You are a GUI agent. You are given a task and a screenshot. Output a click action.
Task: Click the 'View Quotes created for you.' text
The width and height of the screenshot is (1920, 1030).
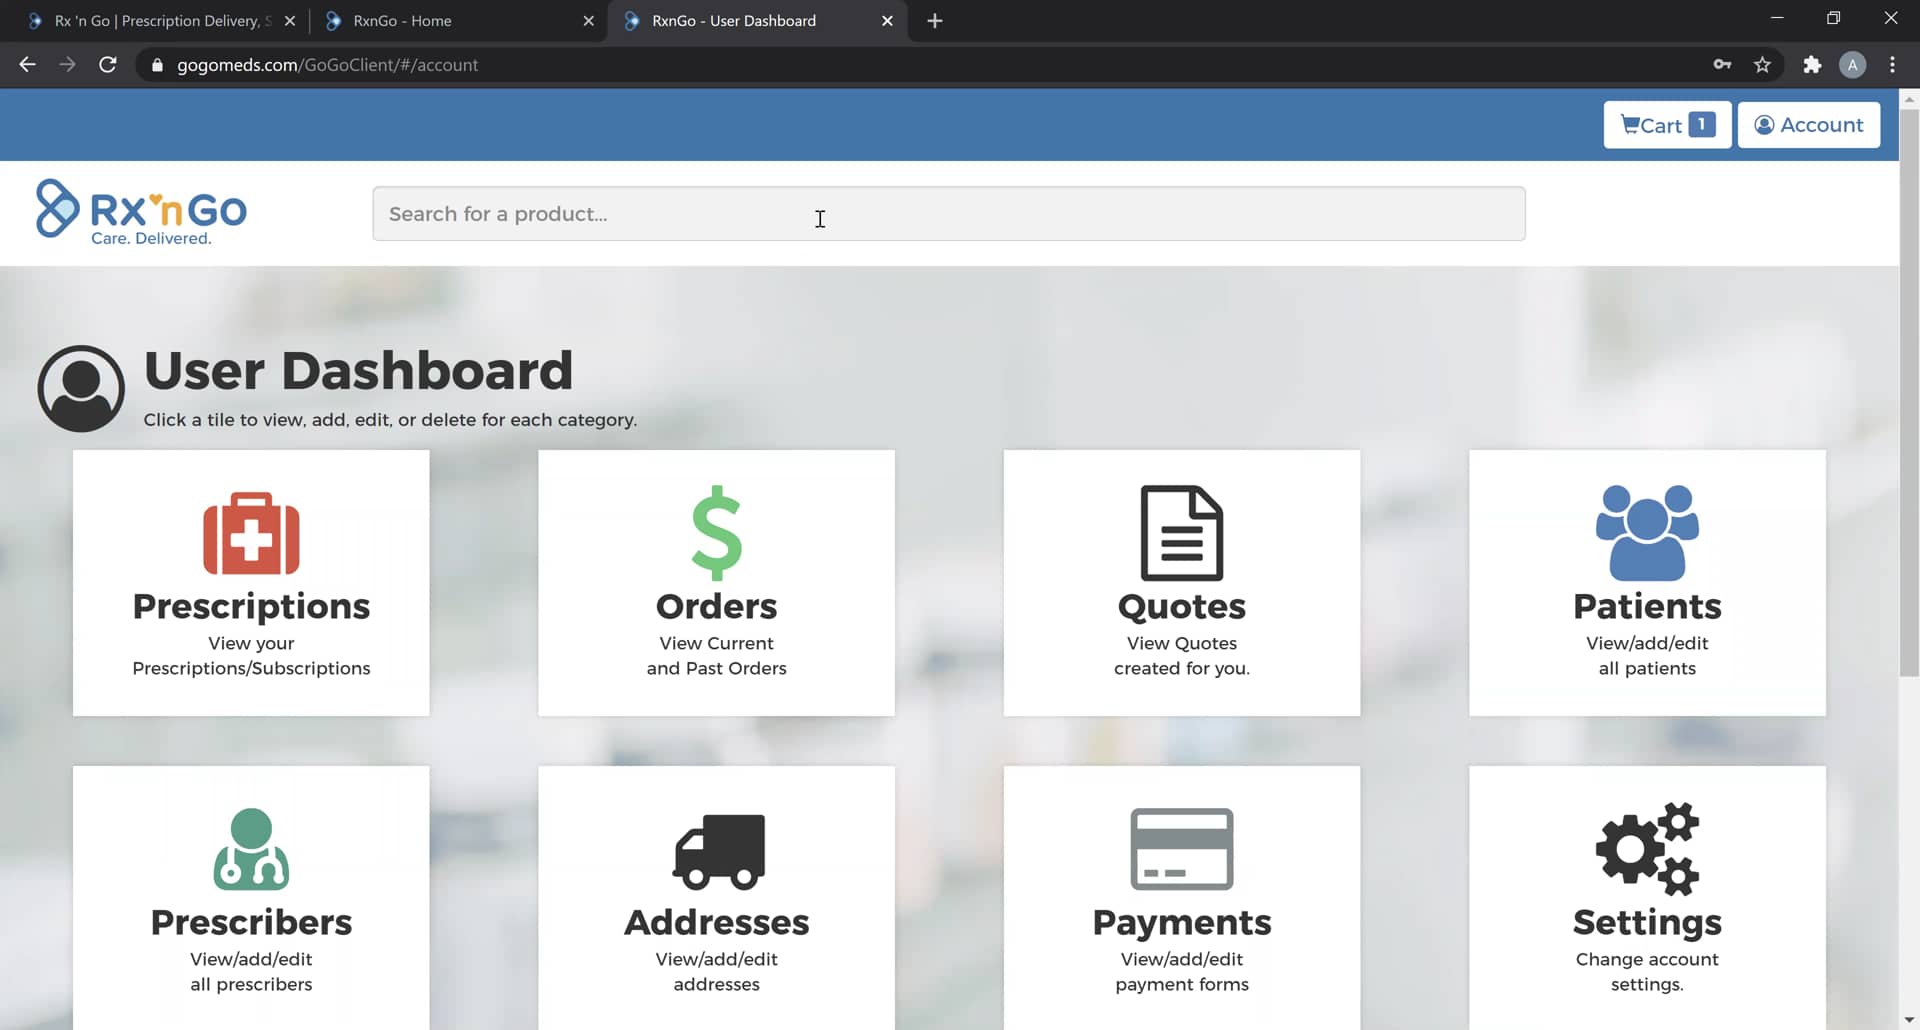(x=1182, y=656)
